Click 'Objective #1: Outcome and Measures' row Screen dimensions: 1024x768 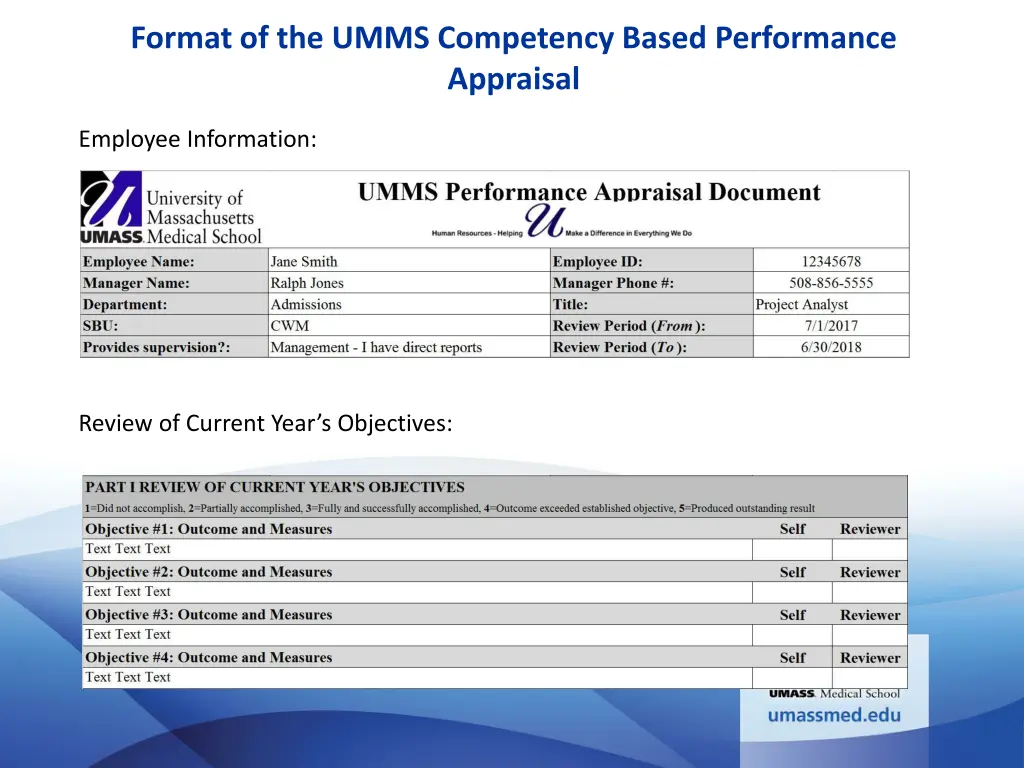pos(495,529)
